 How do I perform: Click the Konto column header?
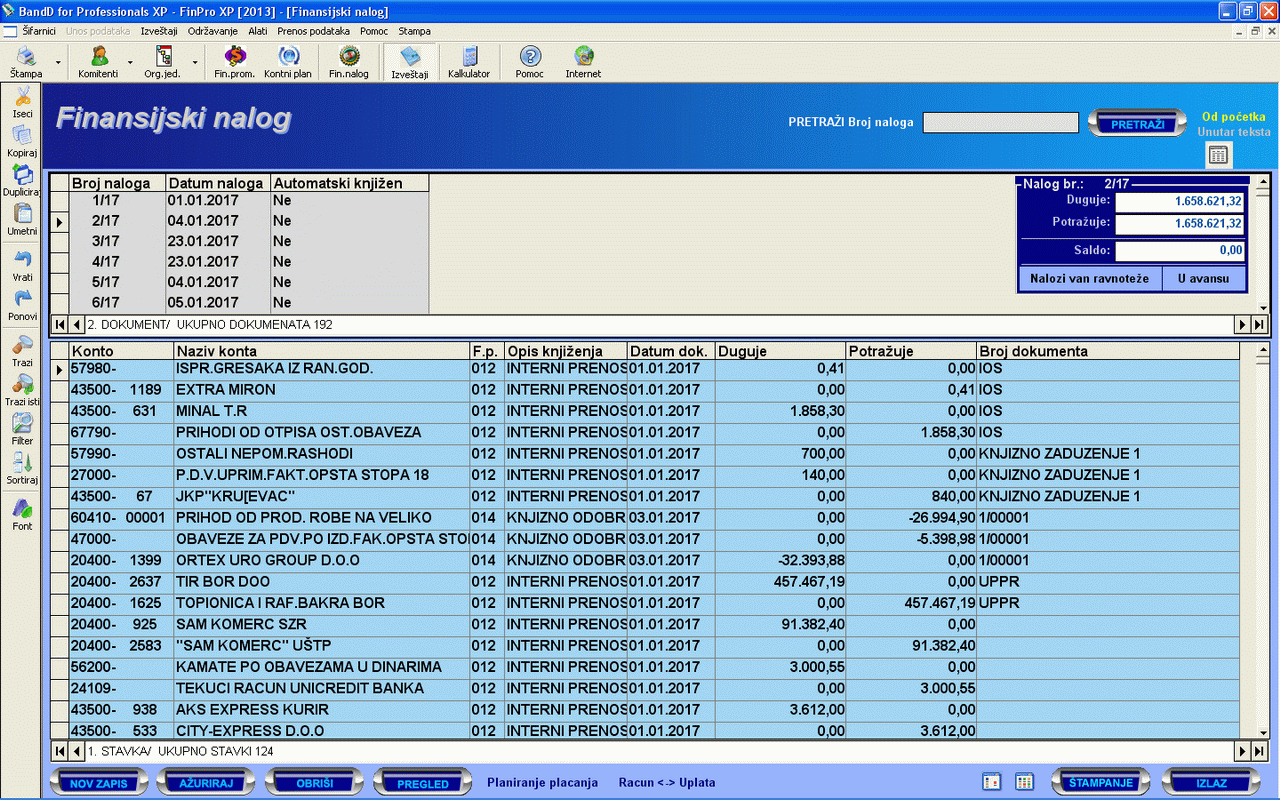pyautogui.click(x=122, y=351)
